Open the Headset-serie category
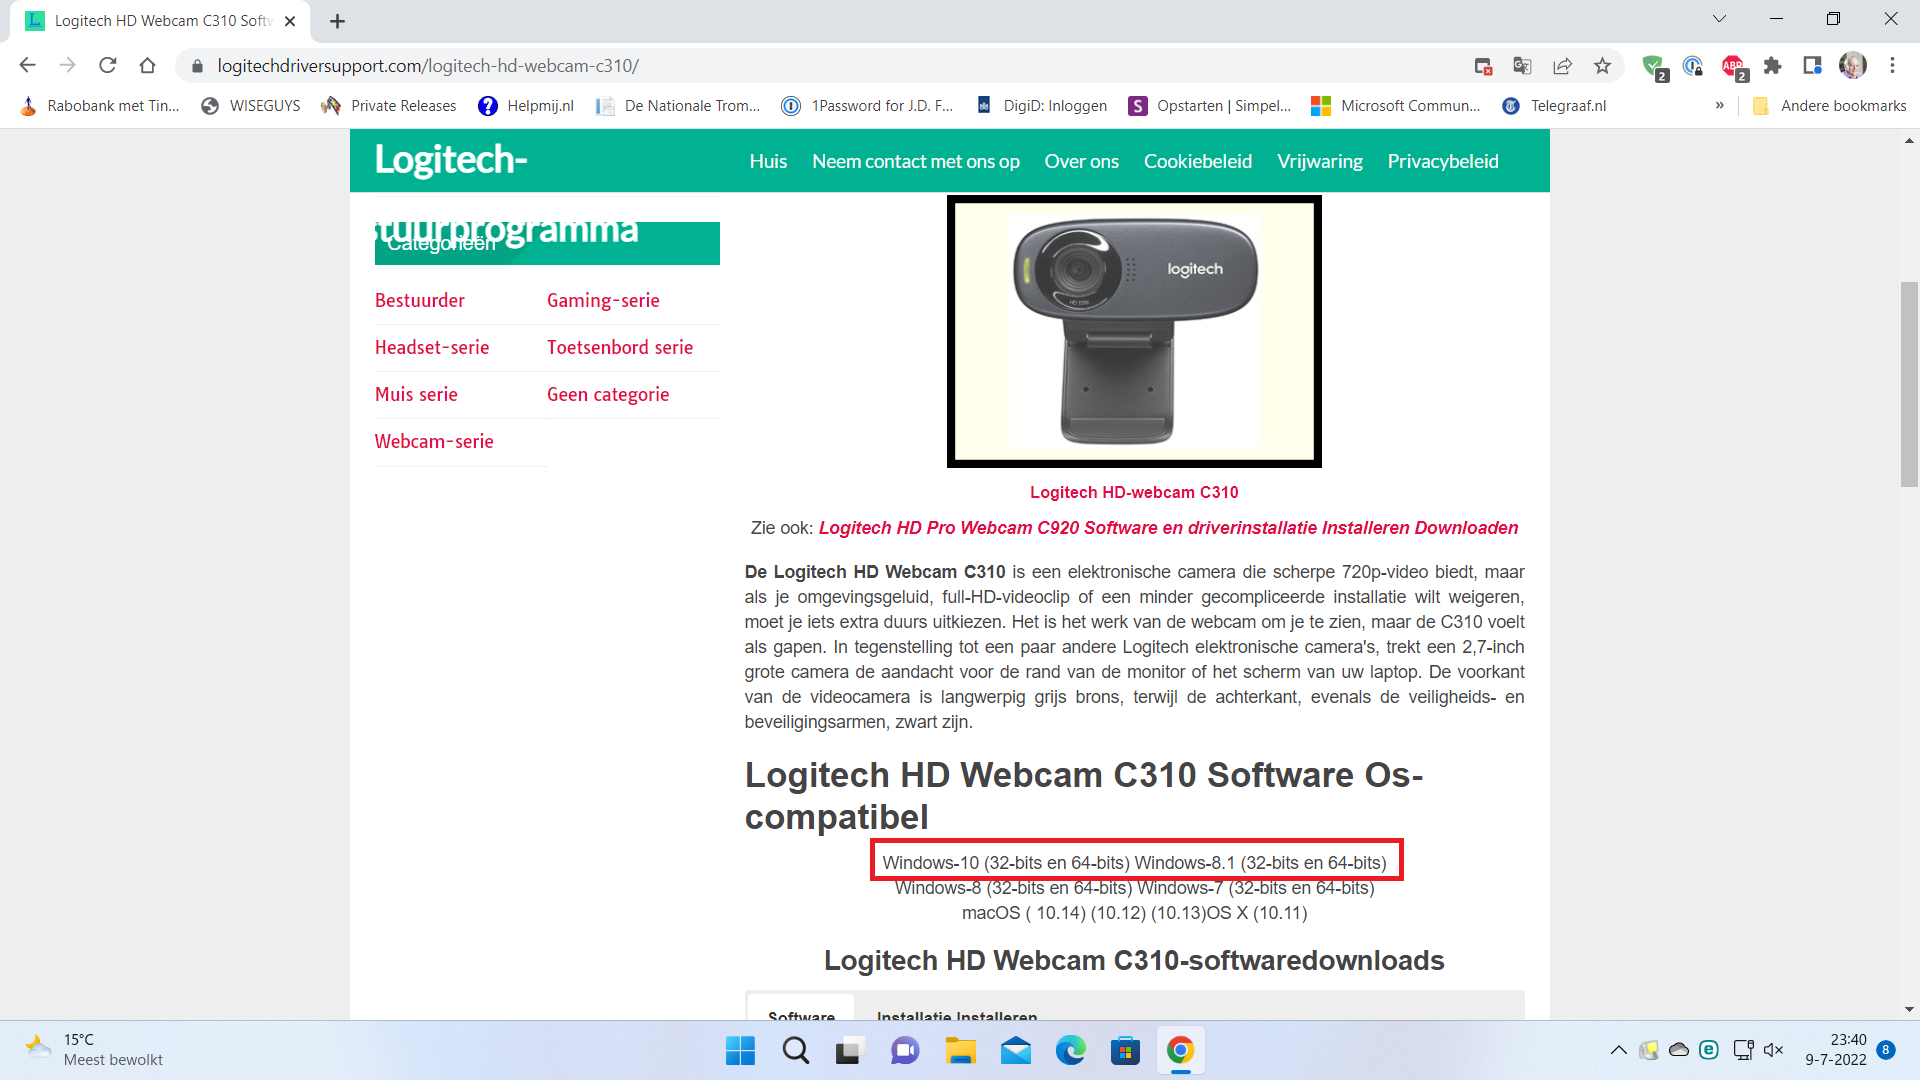The image size is (1920, 1080). pos(432,348)
